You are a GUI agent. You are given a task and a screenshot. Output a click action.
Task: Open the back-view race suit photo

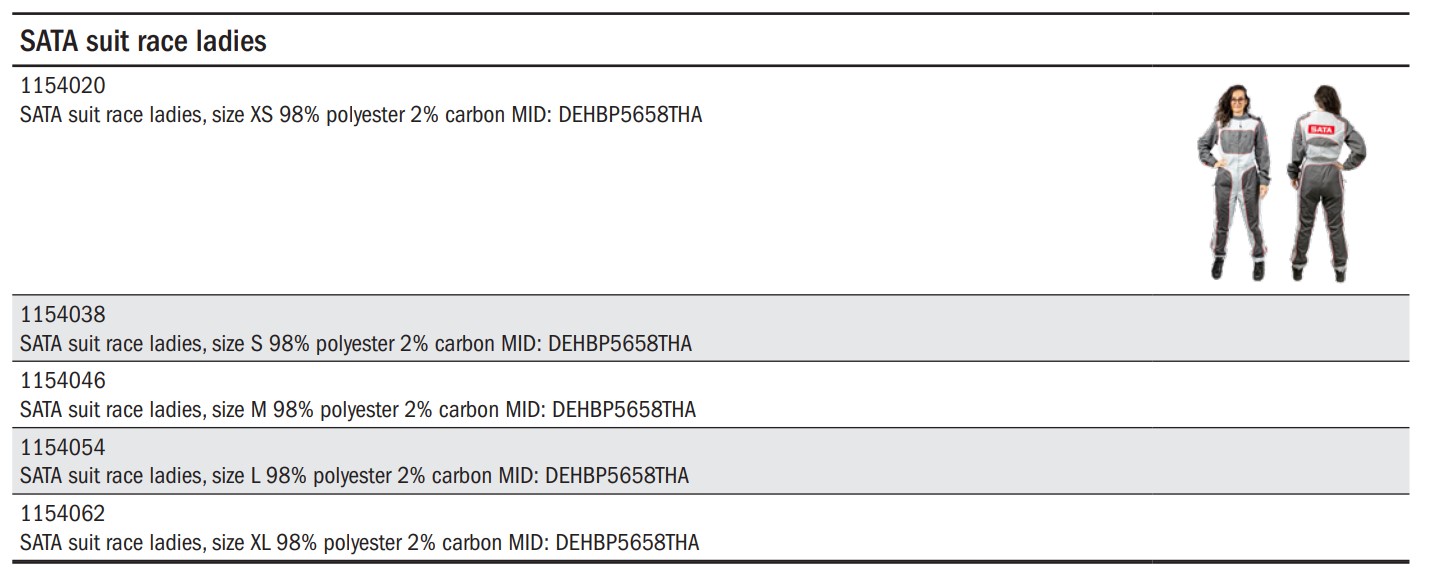(x=1326, y=182)
